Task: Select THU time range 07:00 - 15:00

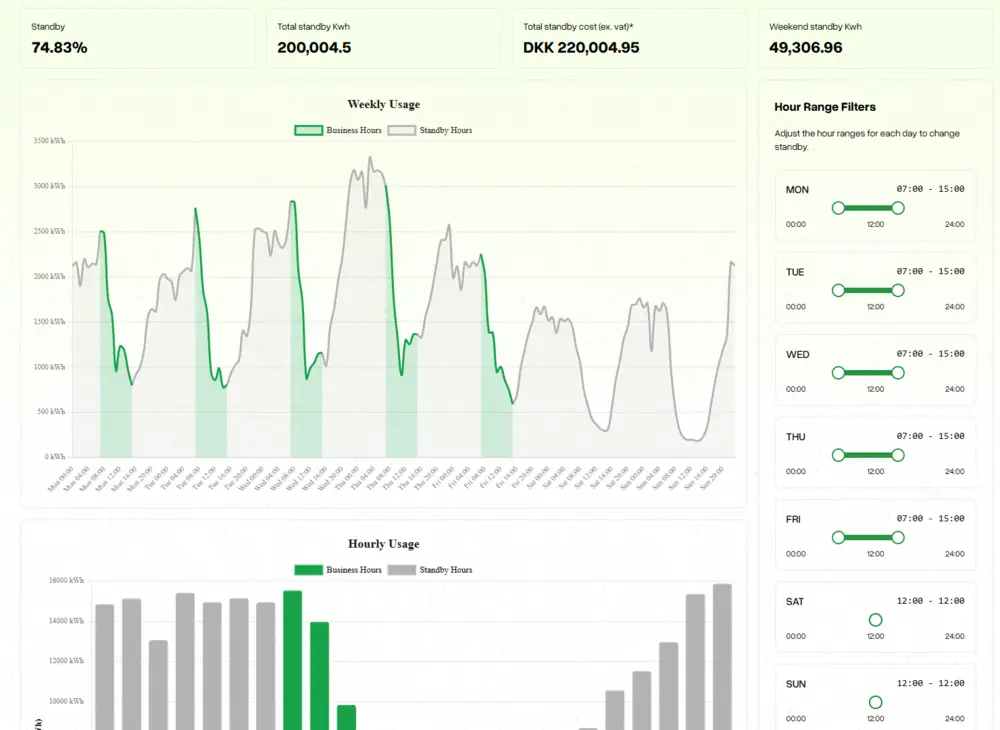Action: click(x=930, y=436)
